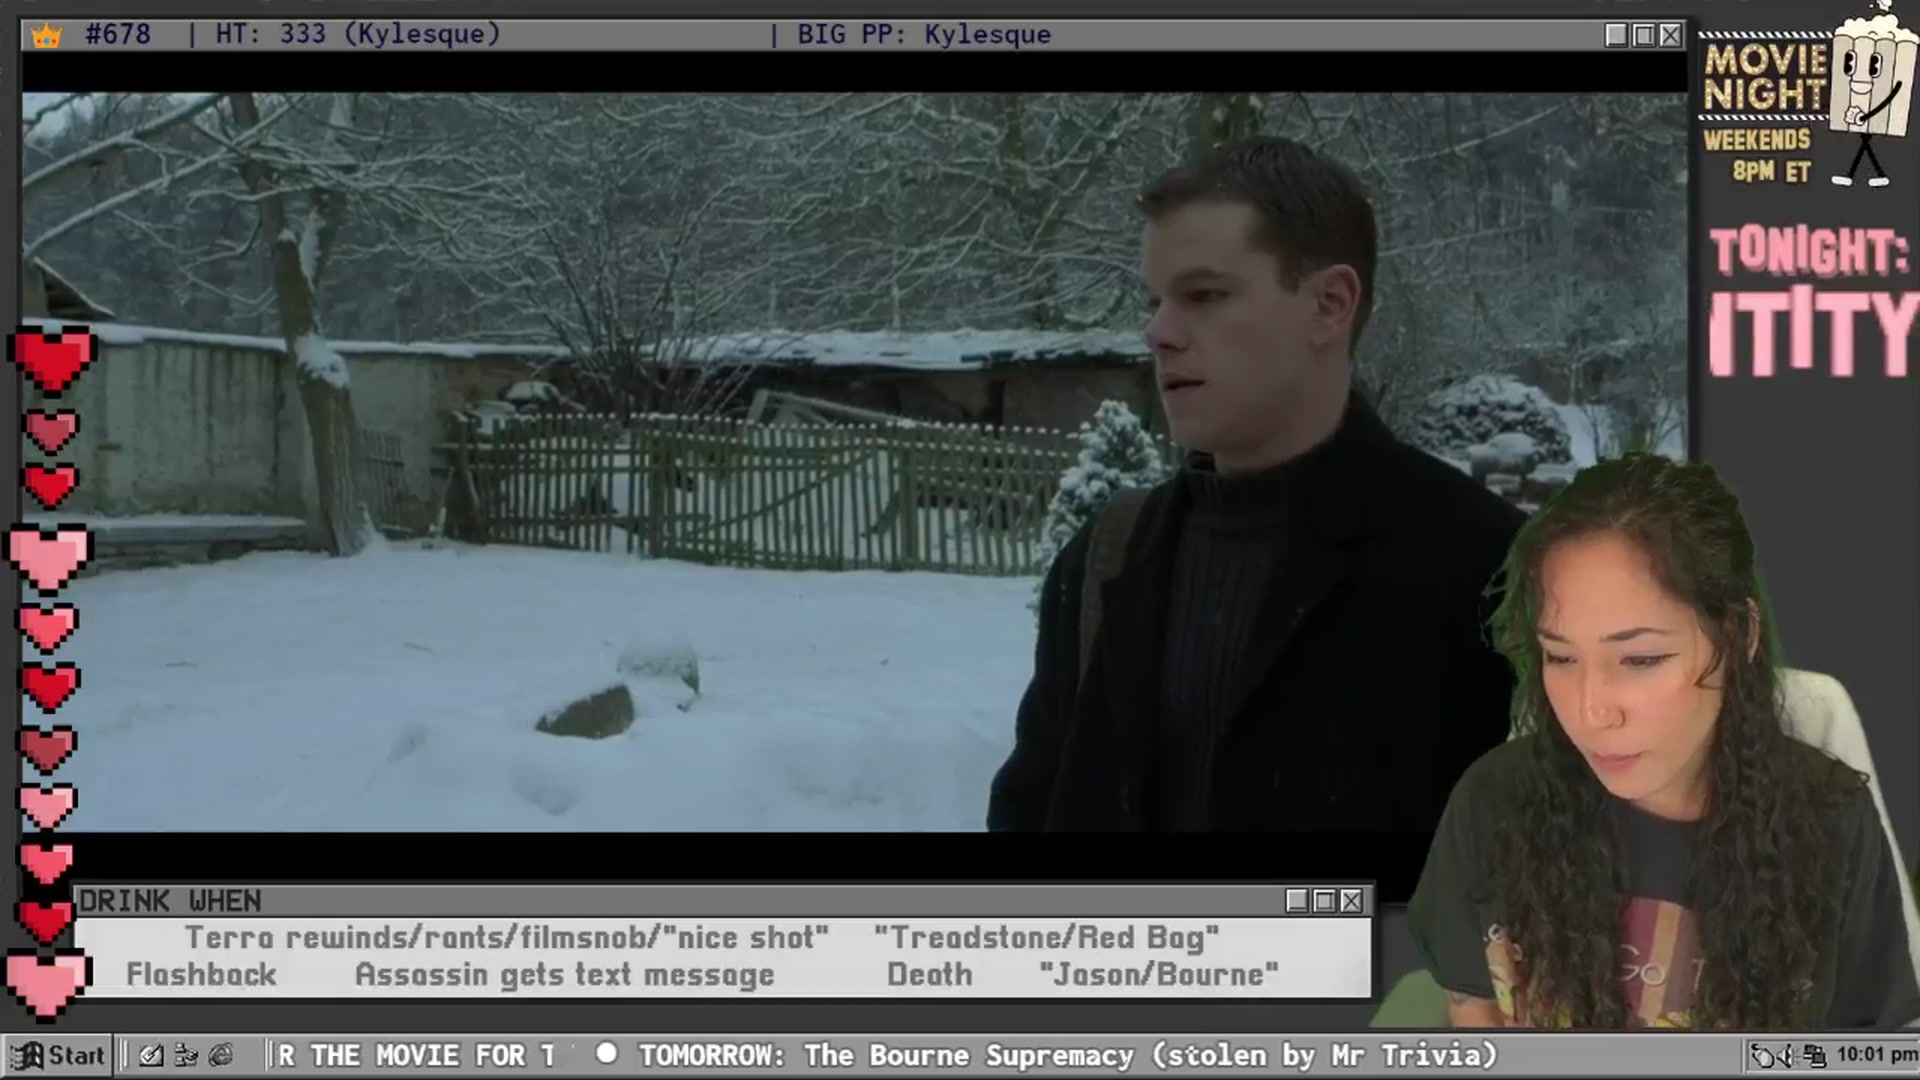Close the DRINK WHEN window
The image size is (1920, 1080).
(1351, 901)
